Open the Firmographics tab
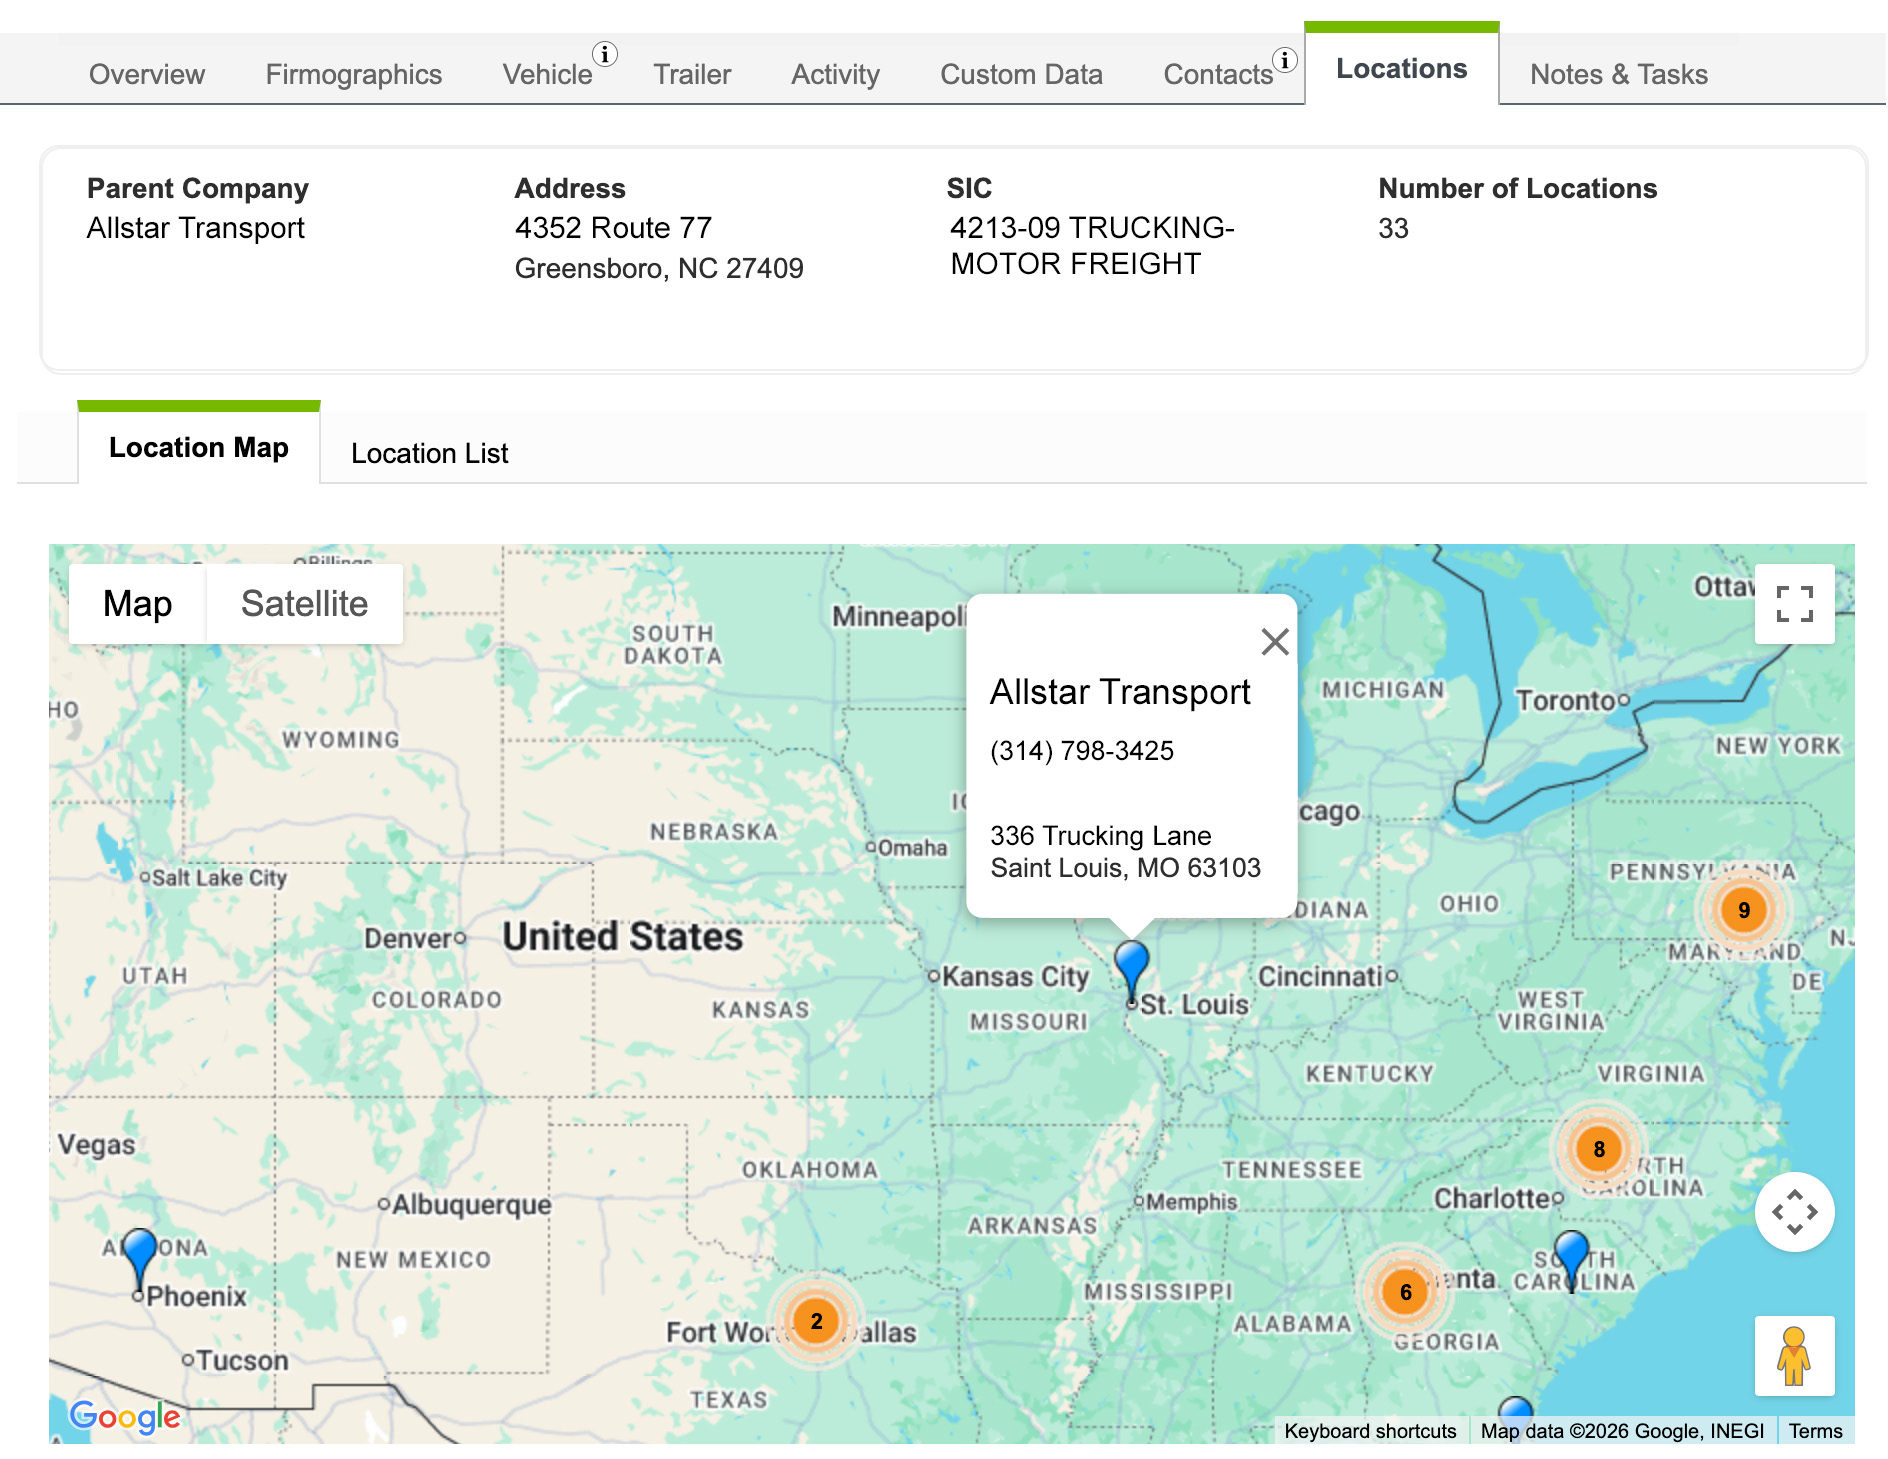The image size is (1888, 1459). pos(353,74)
